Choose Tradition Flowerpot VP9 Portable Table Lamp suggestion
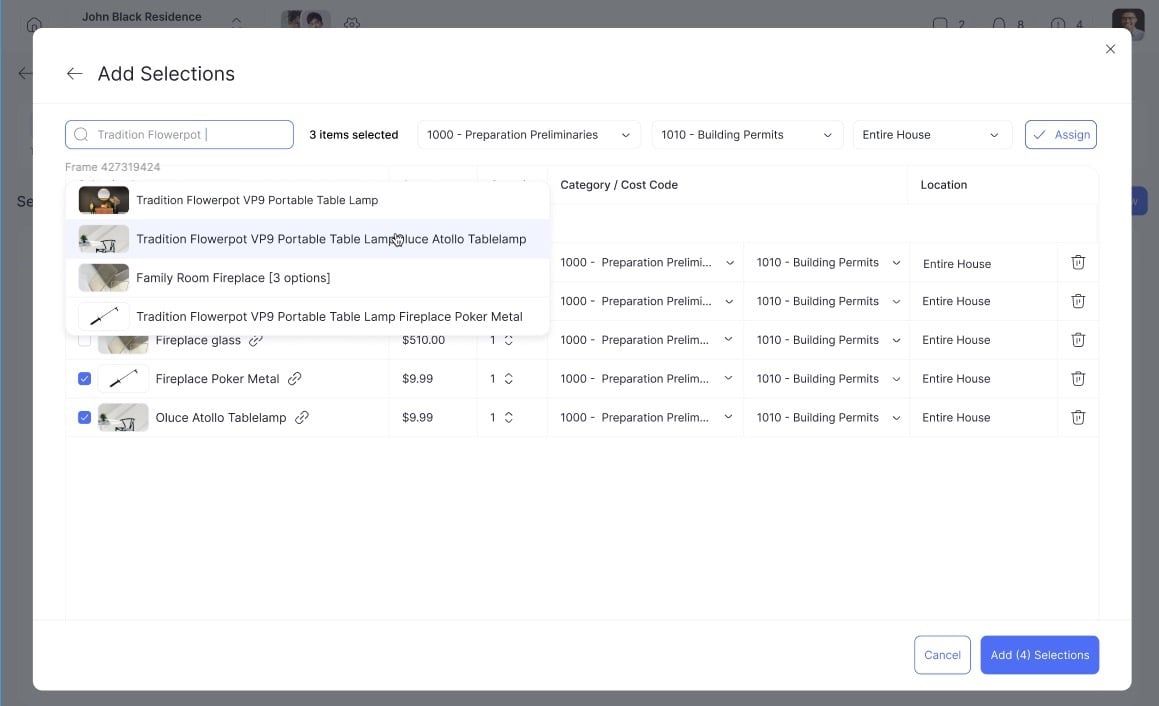This screenshot has width=1159, height=706. click(x=307, y=200)
